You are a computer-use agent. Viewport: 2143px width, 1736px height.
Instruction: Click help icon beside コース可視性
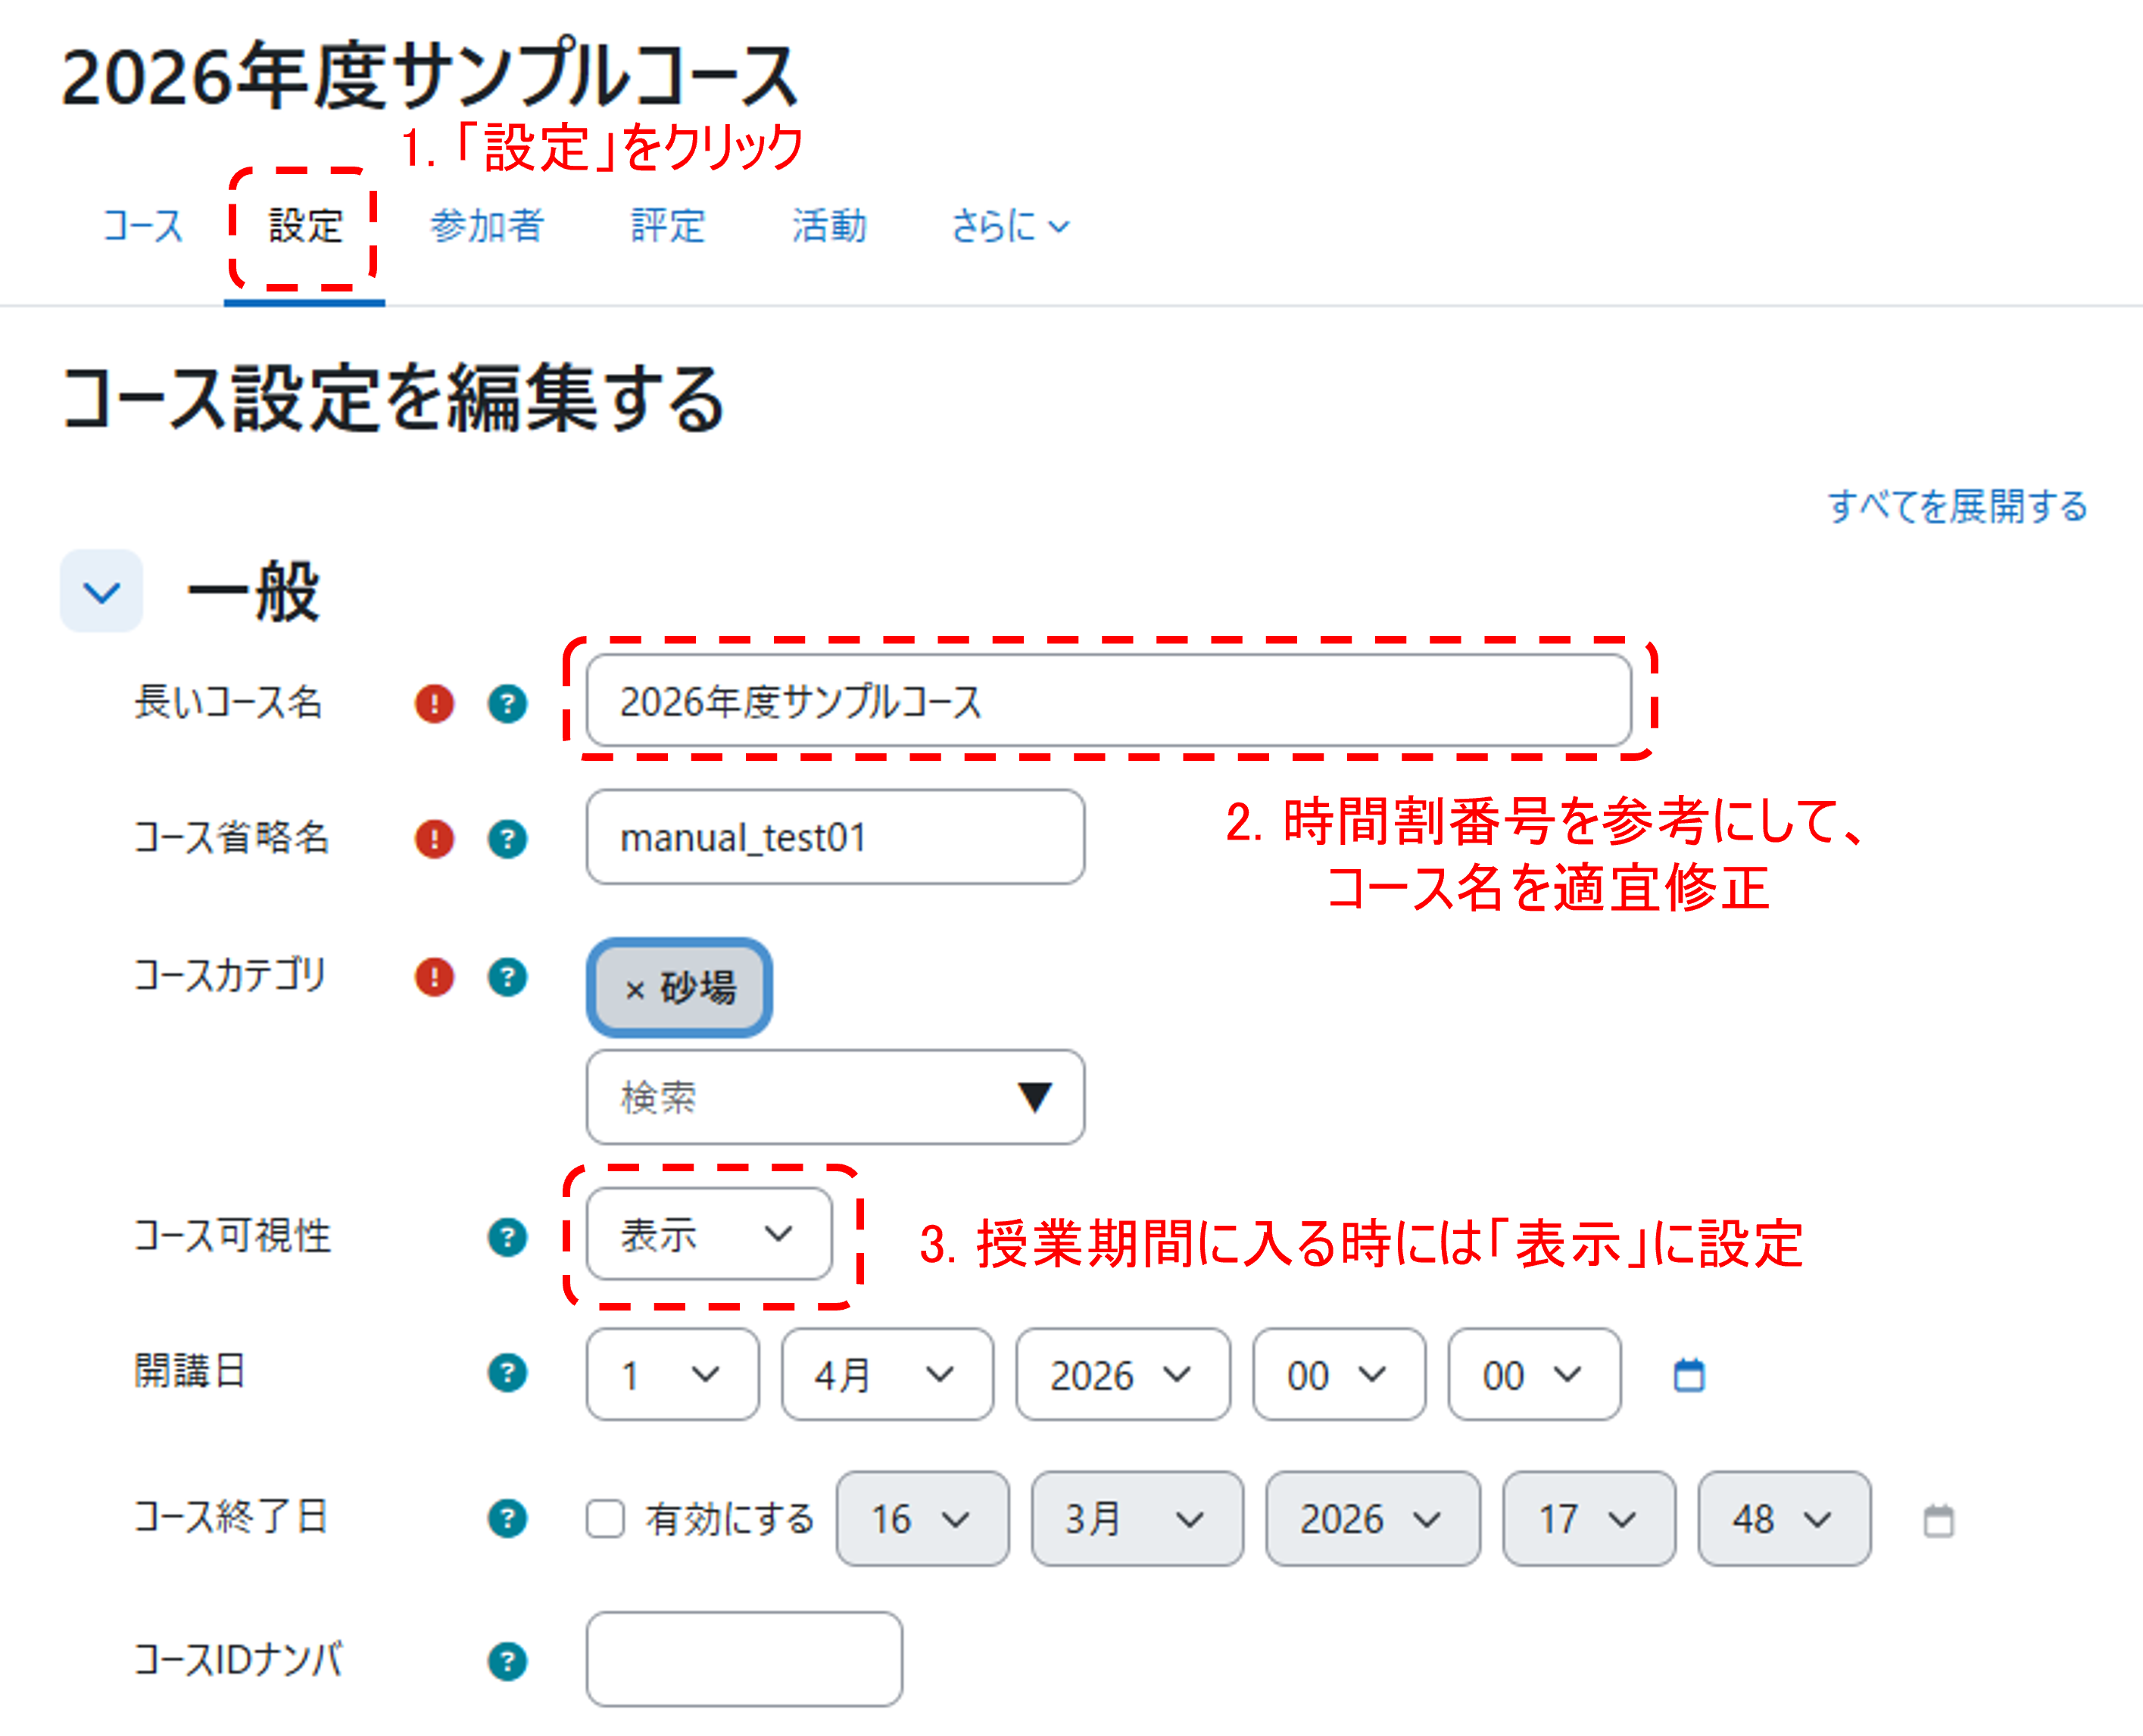pos(507,1237)
